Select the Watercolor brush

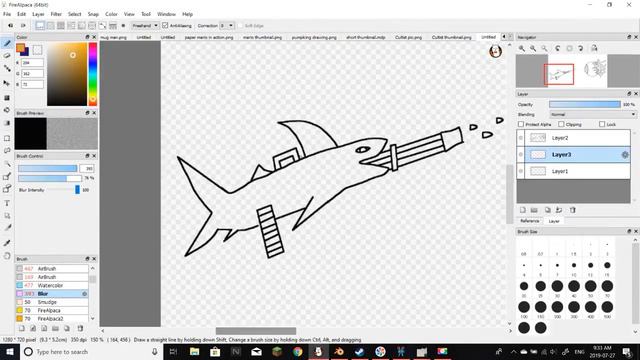click(x=52, y=285)
